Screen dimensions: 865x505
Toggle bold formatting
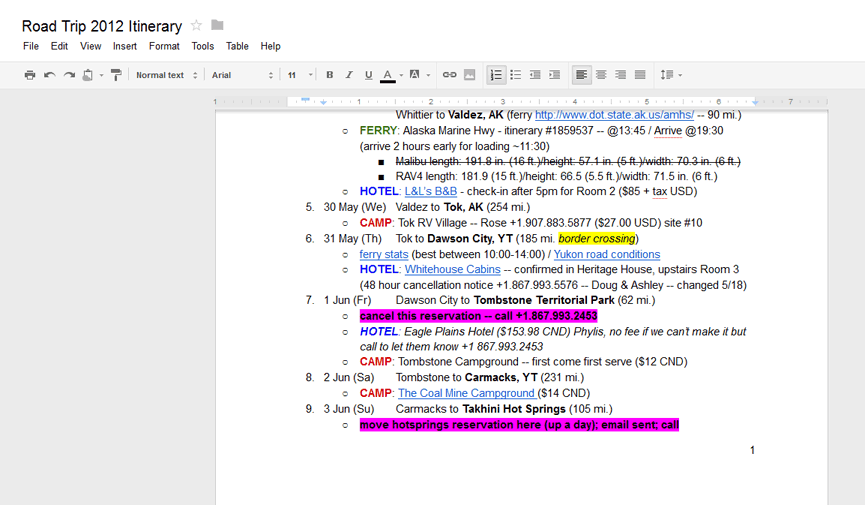pyautogui.click(x=329, y=75)
